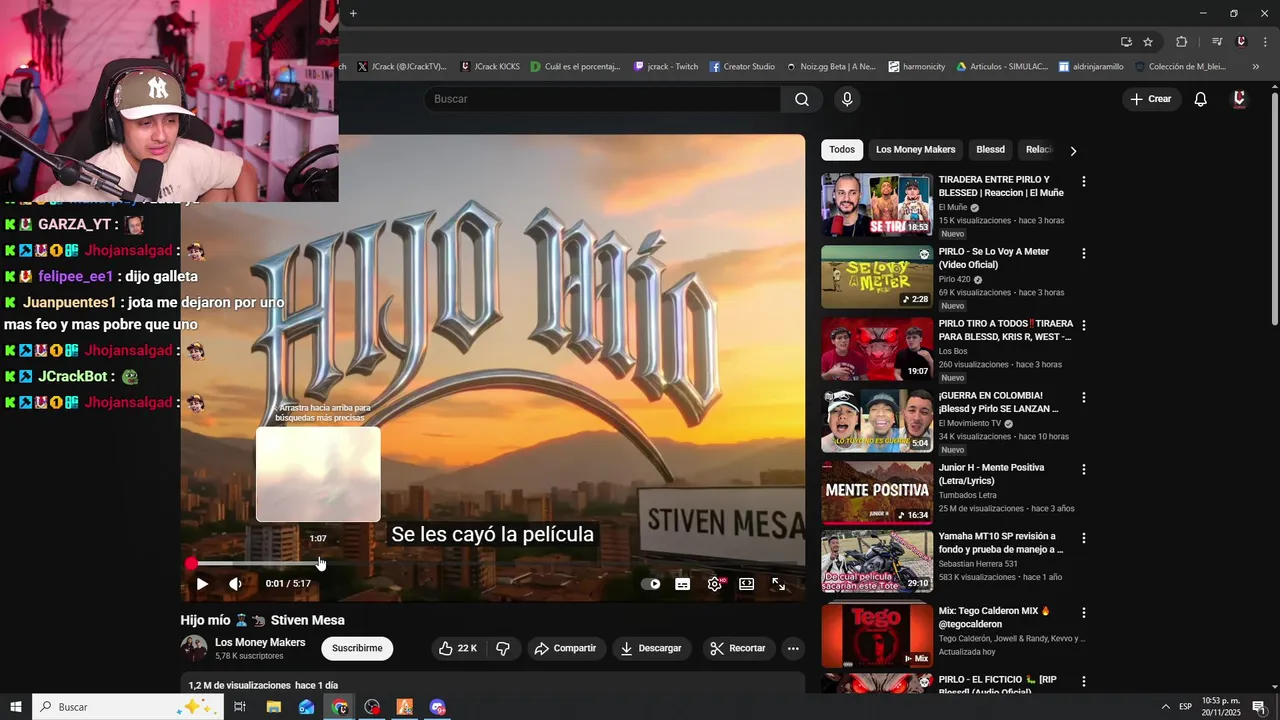This screenshot has height=720, width=1280.
Task: Share the video via Compartir
Action: coord(565,648)
